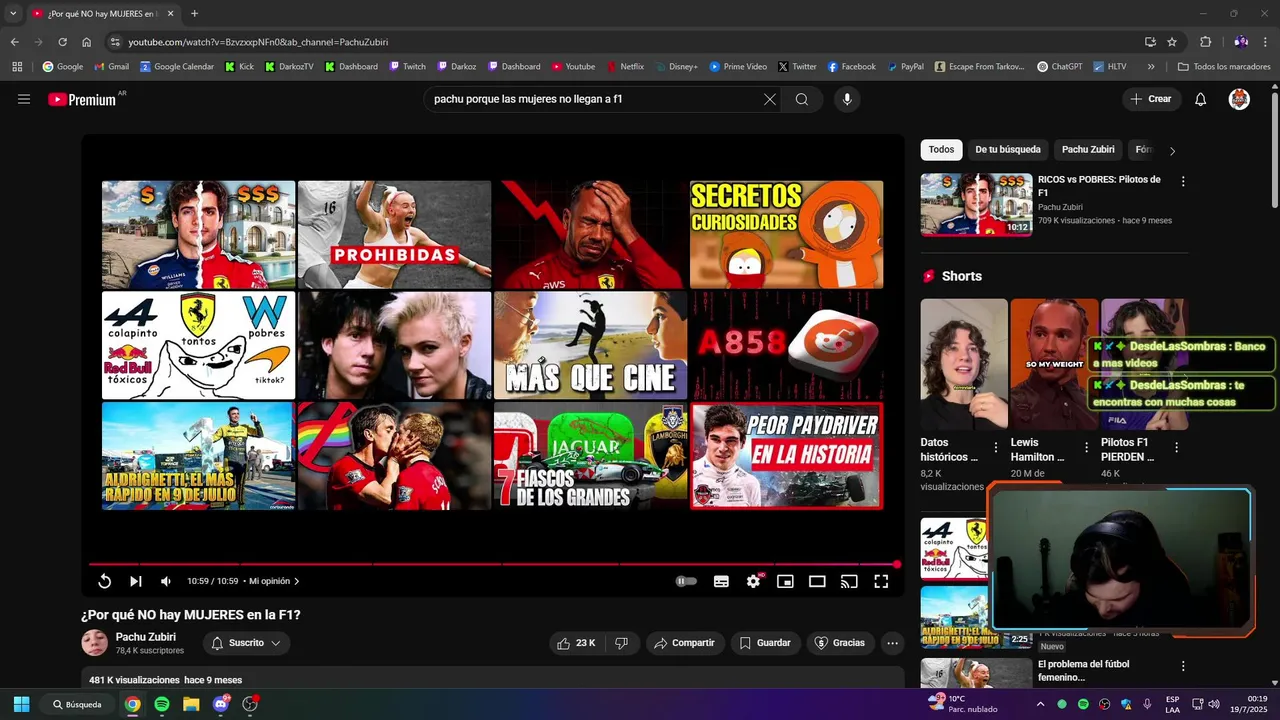
Task: Toggle the autoplay switch
Action: tap(686, 581)
